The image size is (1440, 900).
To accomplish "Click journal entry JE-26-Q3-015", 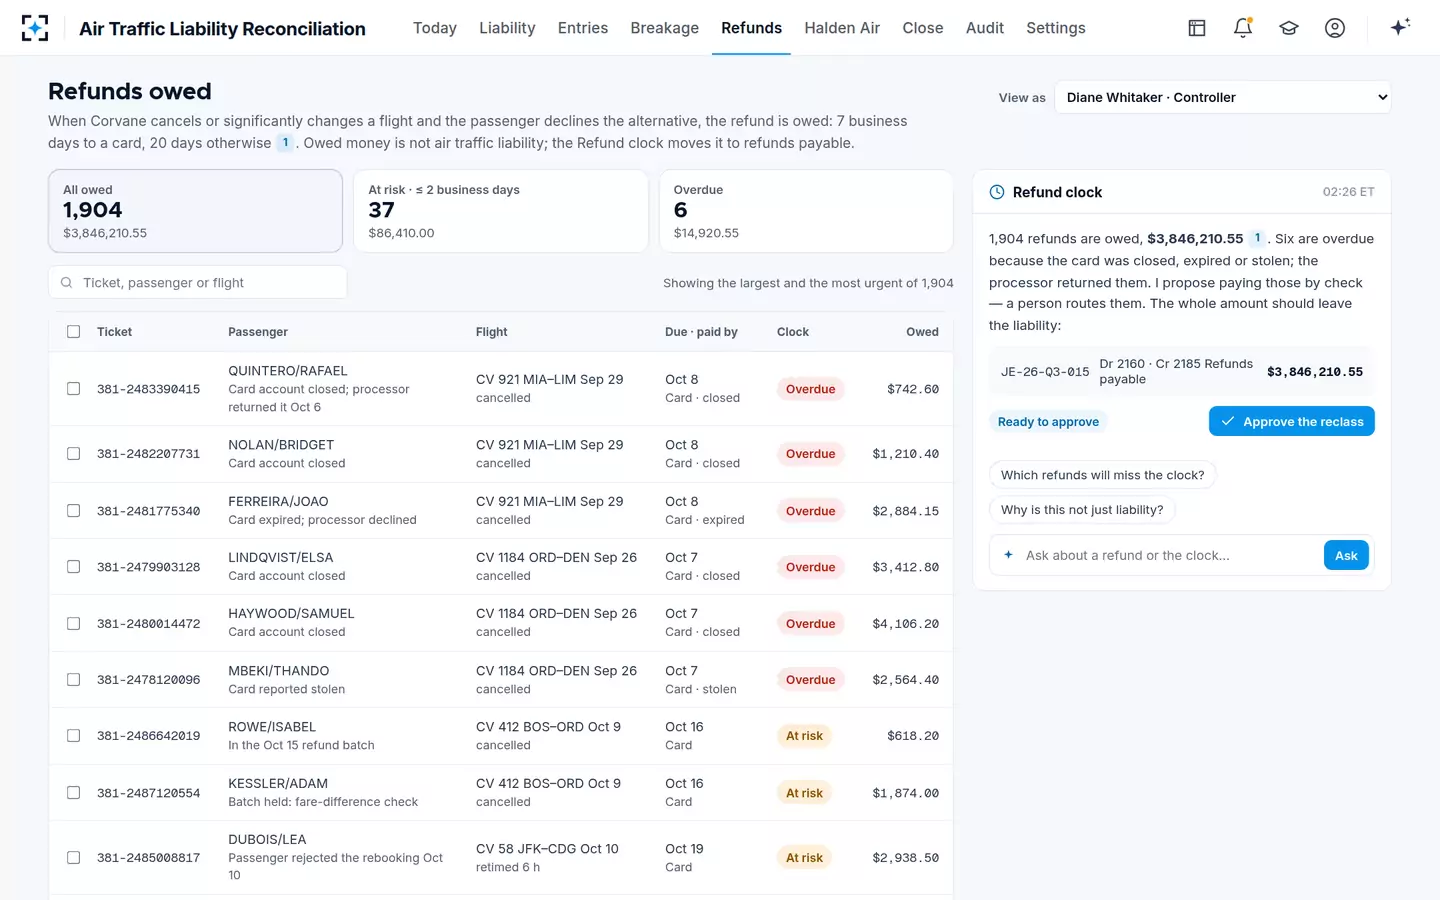I will coord(1045,372).
